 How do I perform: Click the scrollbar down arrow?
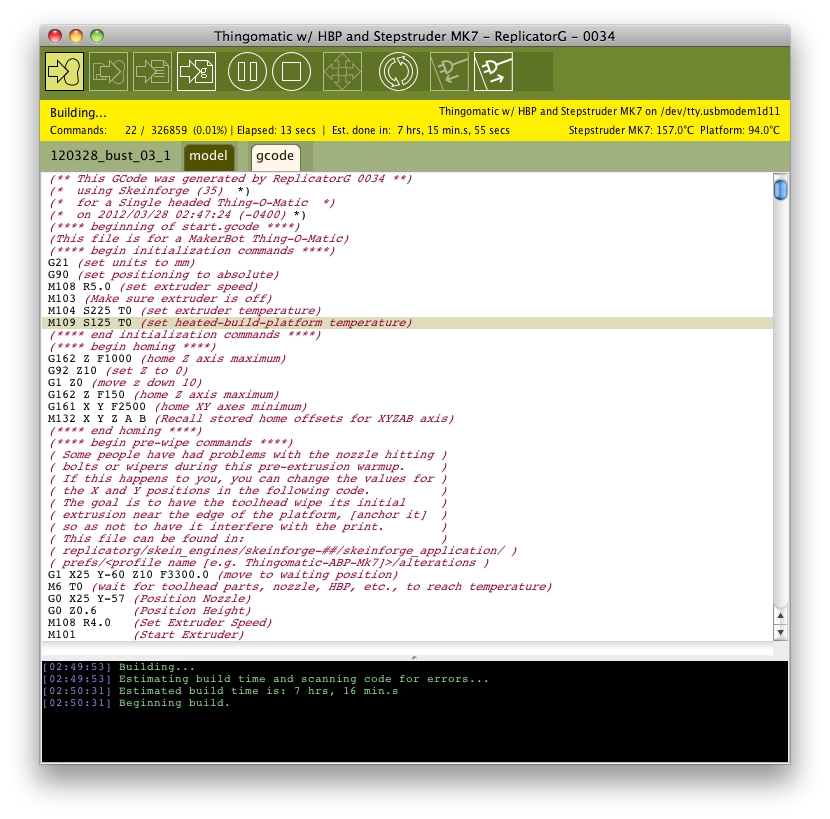point(781,632)
